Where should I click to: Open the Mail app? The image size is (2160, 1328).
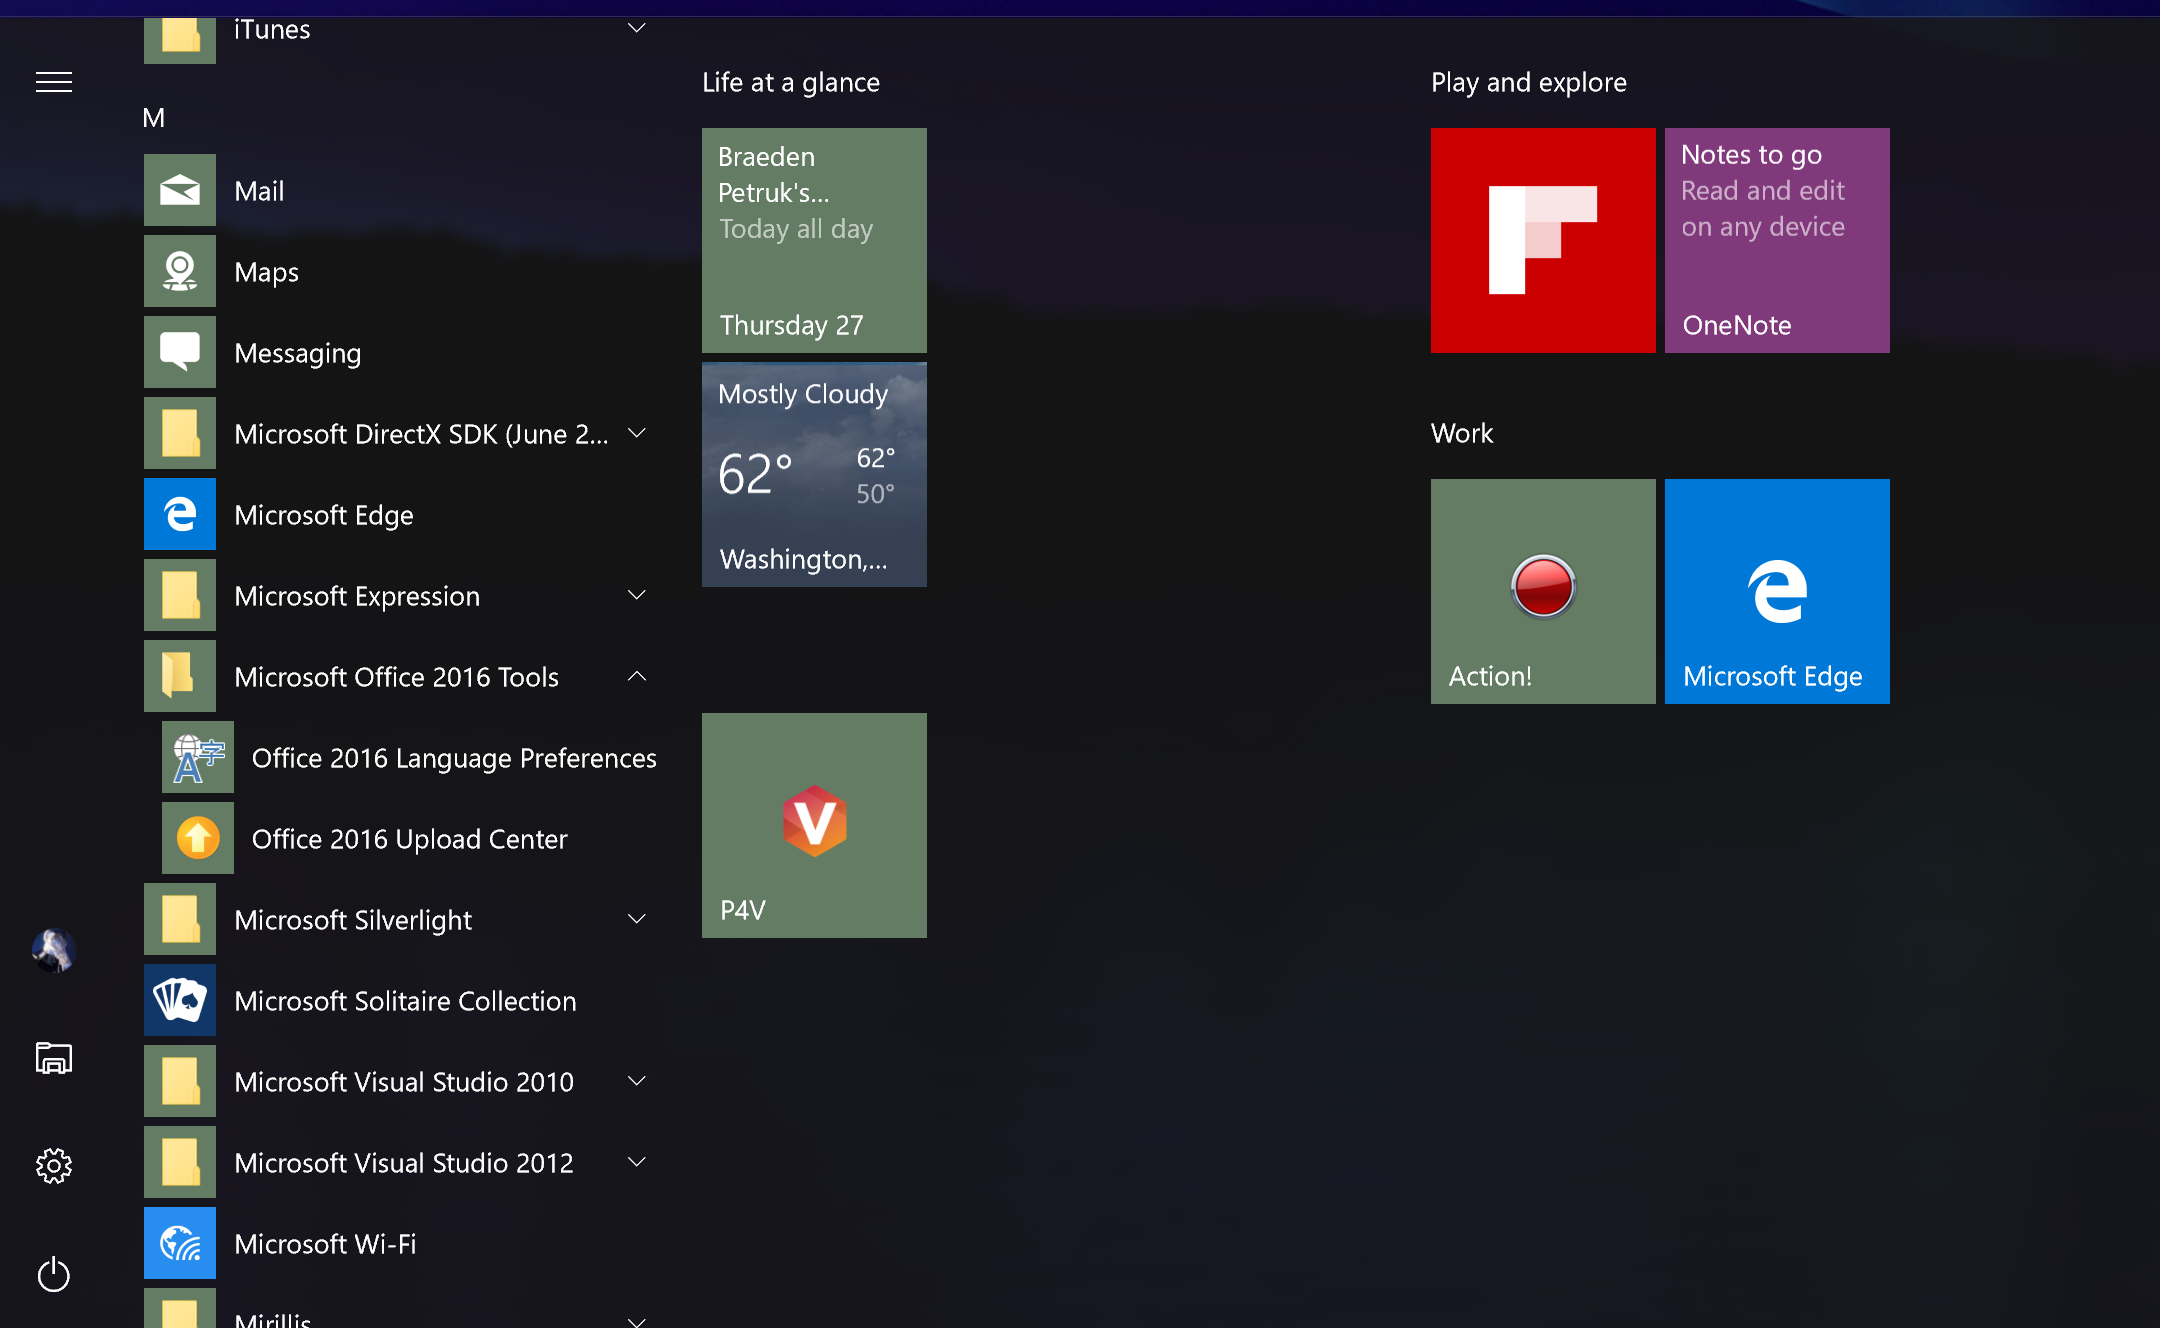(x=260, y=190)
